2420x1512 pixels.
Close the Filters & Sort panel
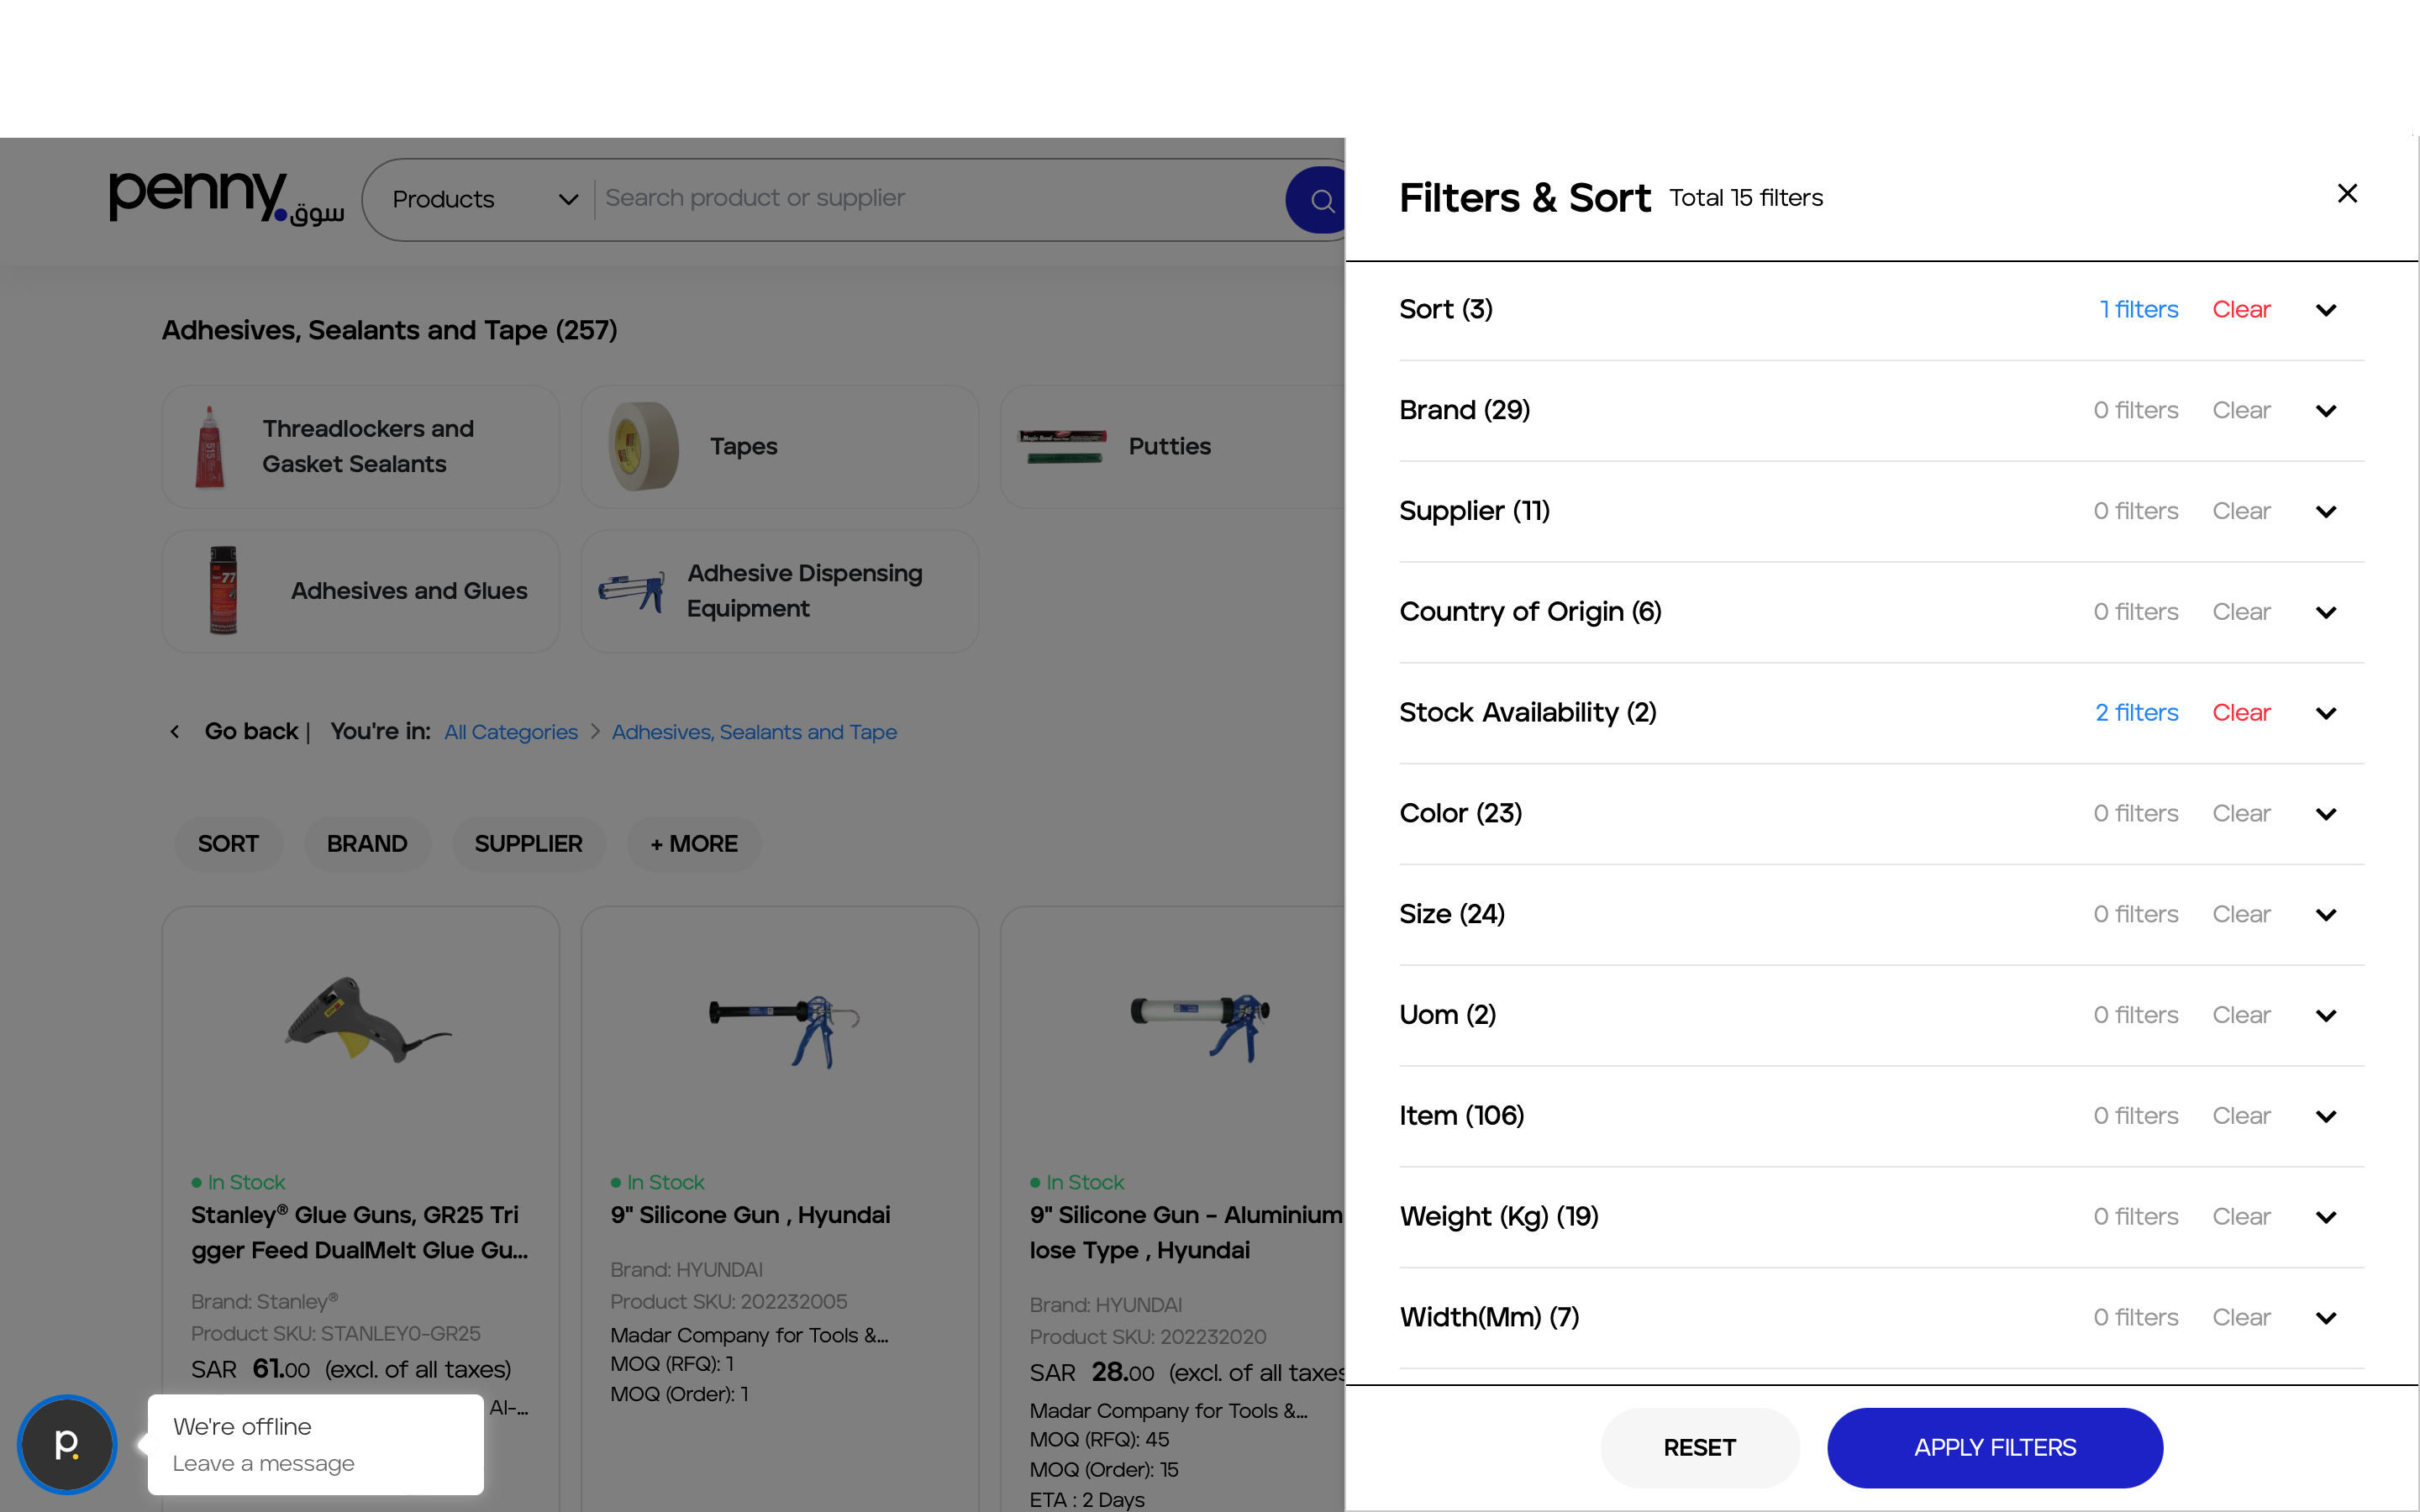(2346, 194)
